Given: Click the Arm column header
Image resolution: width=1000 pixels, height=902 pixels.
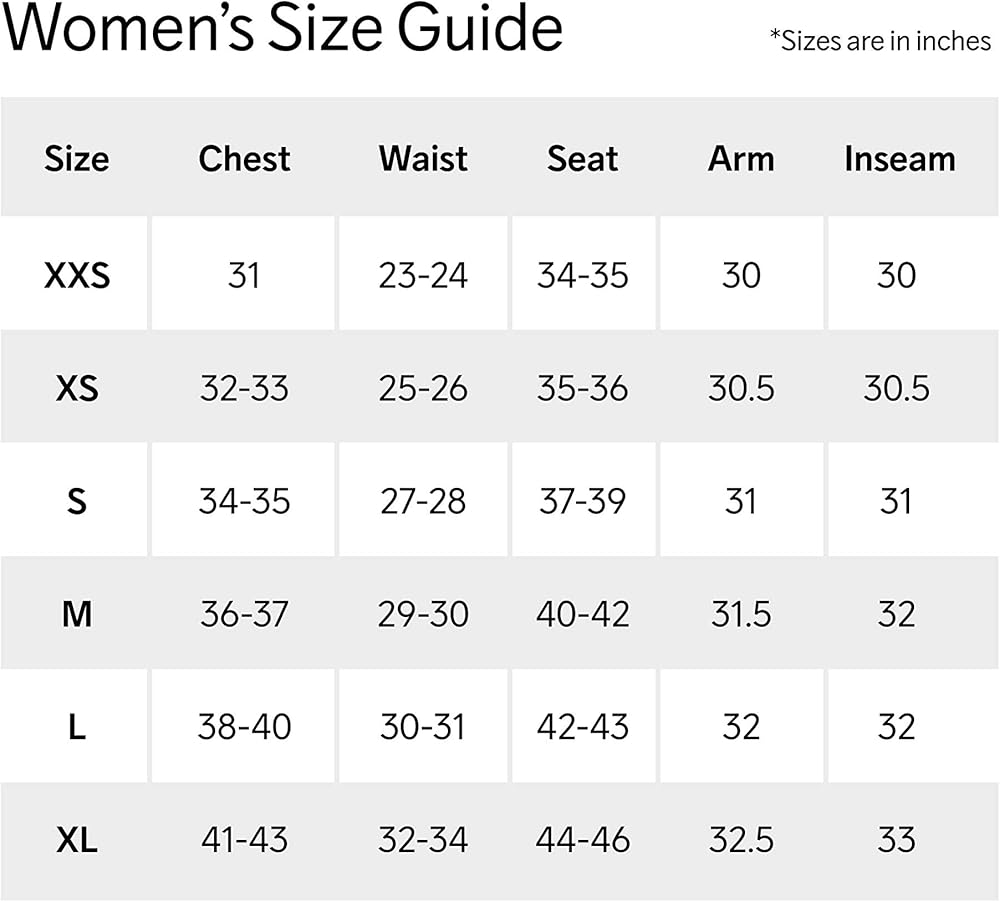Looking at the screenshot, I should (x=741, y=159).
